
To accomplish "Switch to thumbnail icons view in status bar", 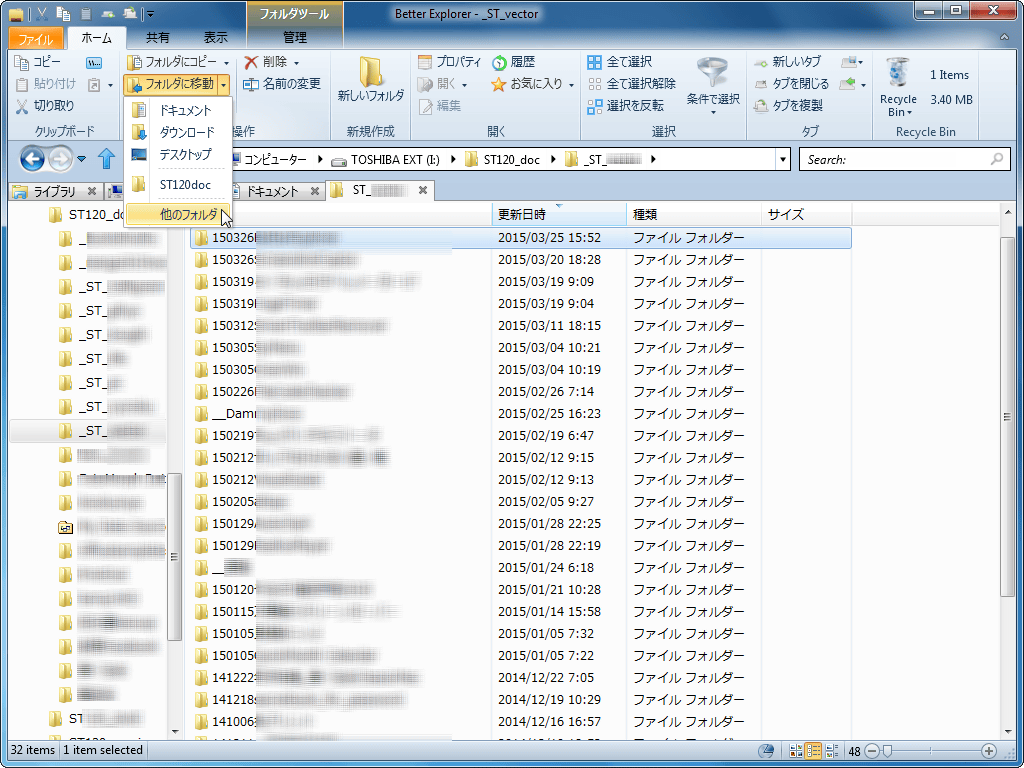I will pyautogui.click(x=797, y=751).
